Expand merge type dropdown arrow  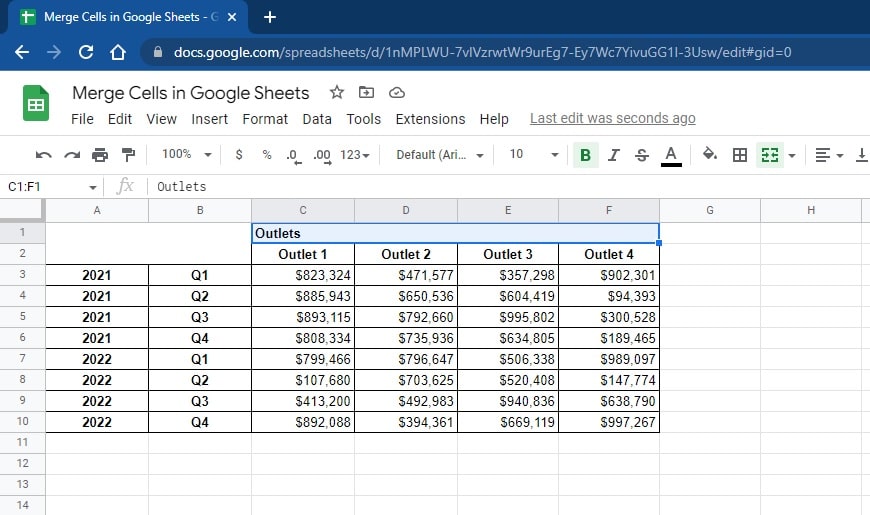coord(792,155)
